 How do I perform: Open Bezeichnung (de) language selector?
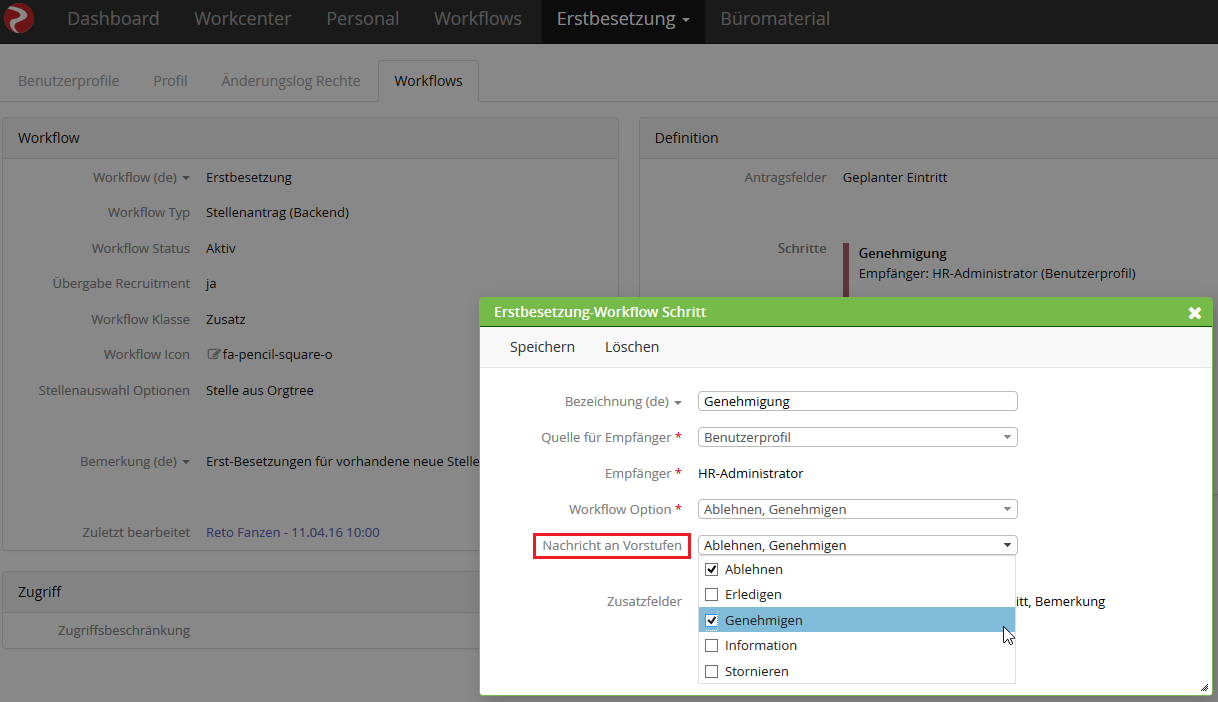[678, 402]
